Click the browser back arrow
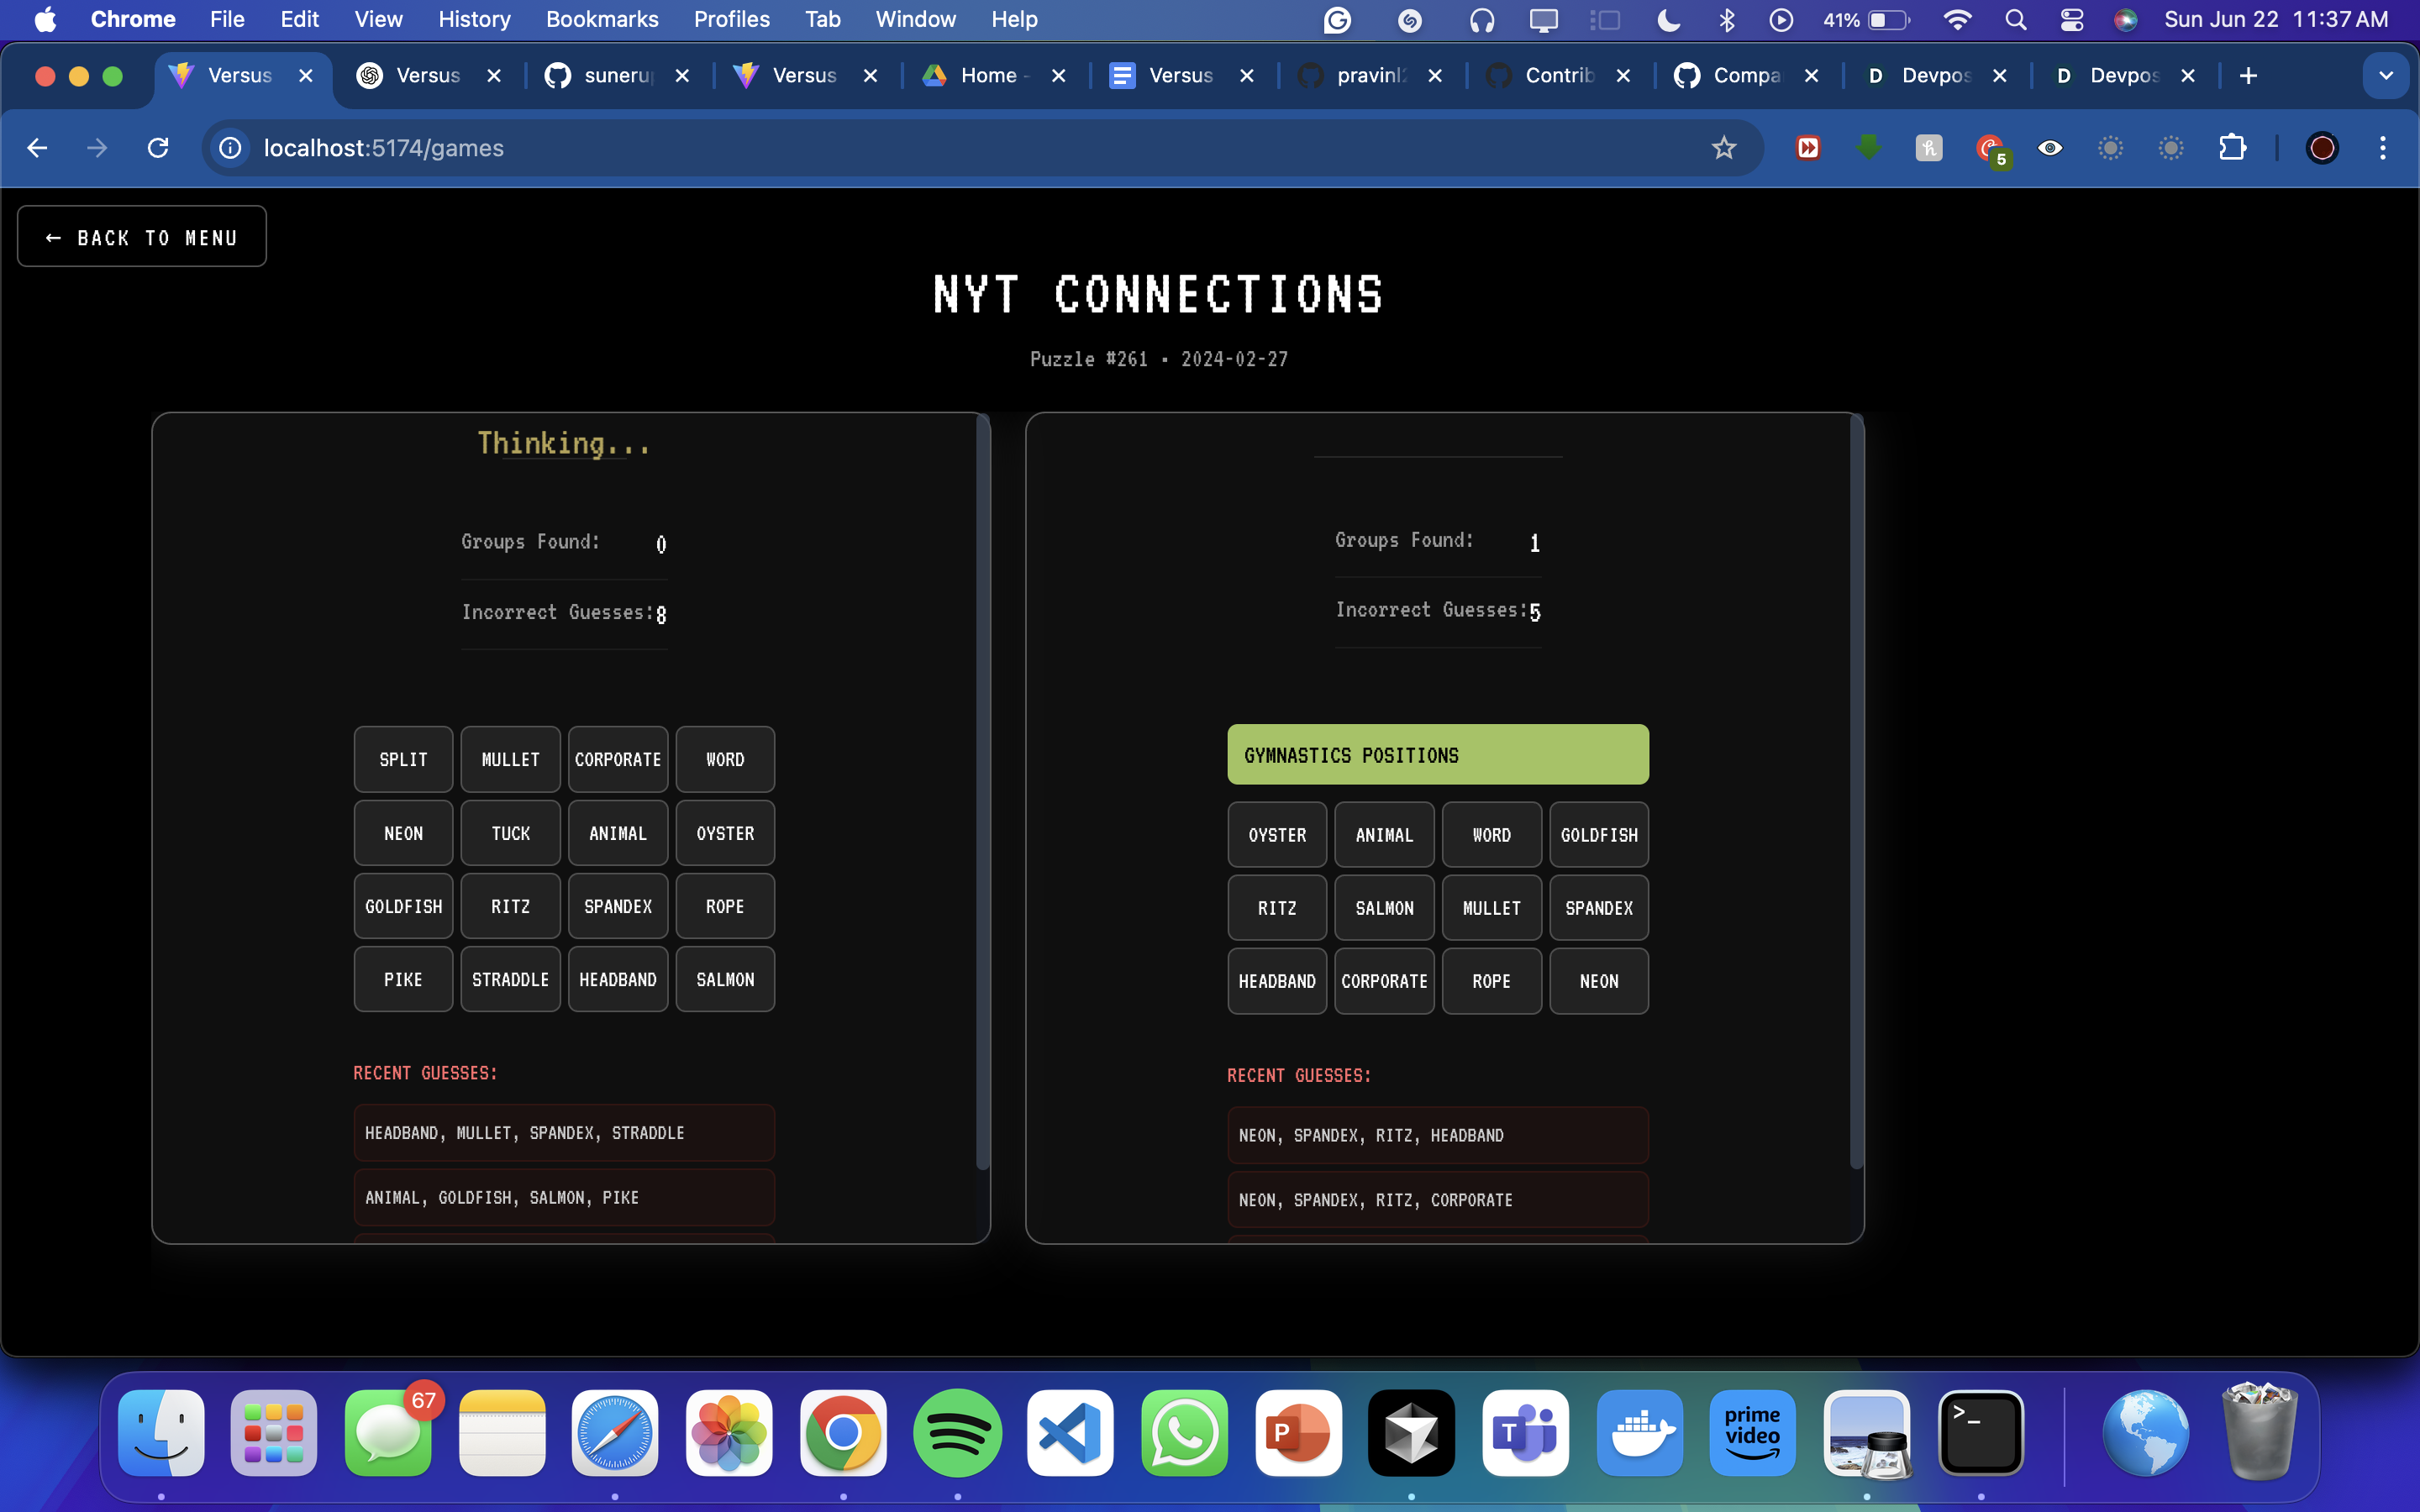The height and width of the screenshot is (1512, 2420). pos(38,148)
